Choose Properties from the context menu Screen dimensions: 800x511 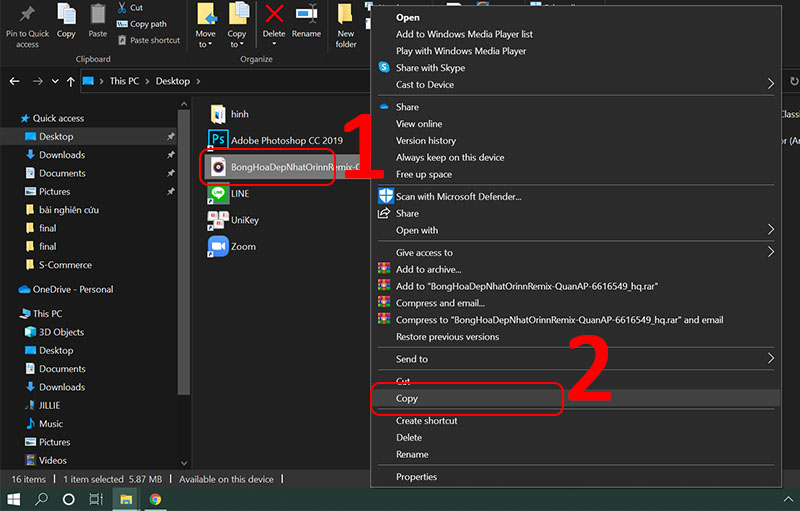(x=416, y=477)
